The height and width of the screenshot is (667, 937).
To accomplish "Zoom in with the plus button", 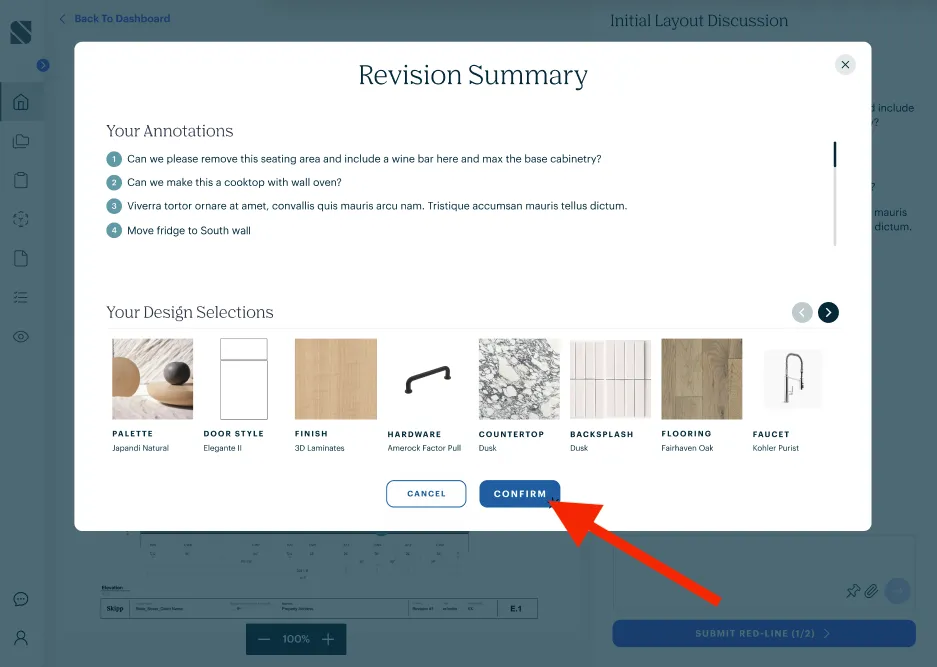I will tap(328, 639).
